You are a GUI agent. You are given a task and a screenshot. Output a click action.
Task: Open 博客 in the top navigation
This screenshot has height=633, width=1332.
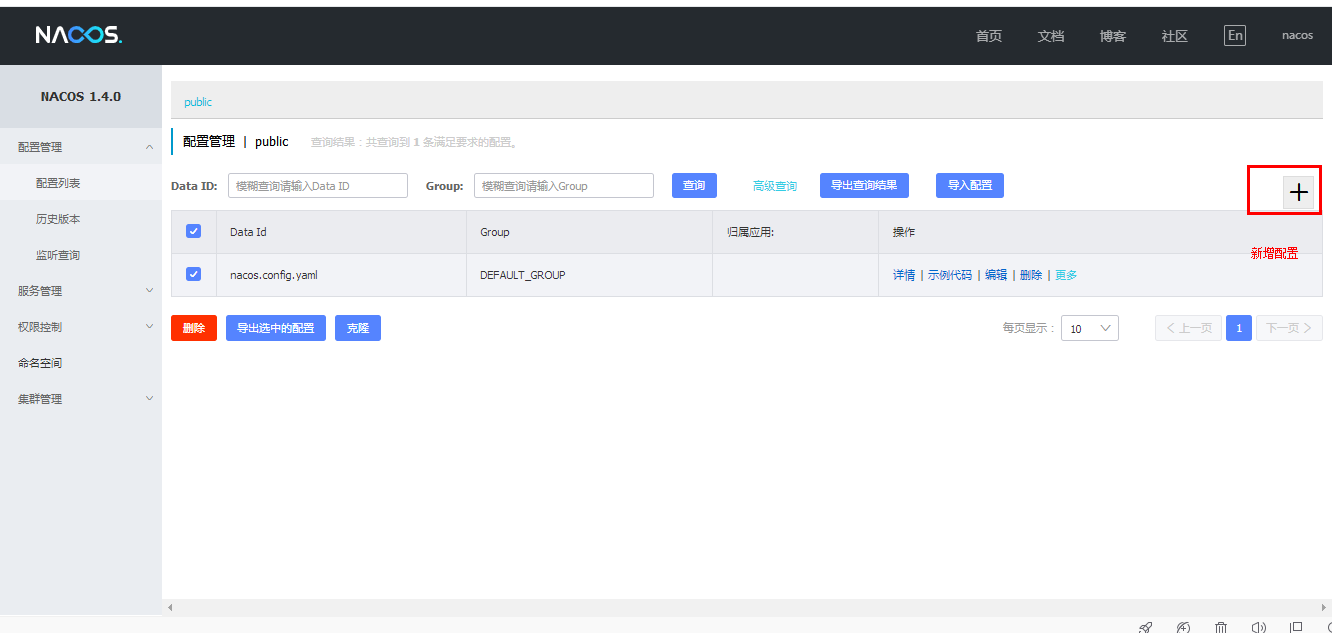click(1113, 36)
